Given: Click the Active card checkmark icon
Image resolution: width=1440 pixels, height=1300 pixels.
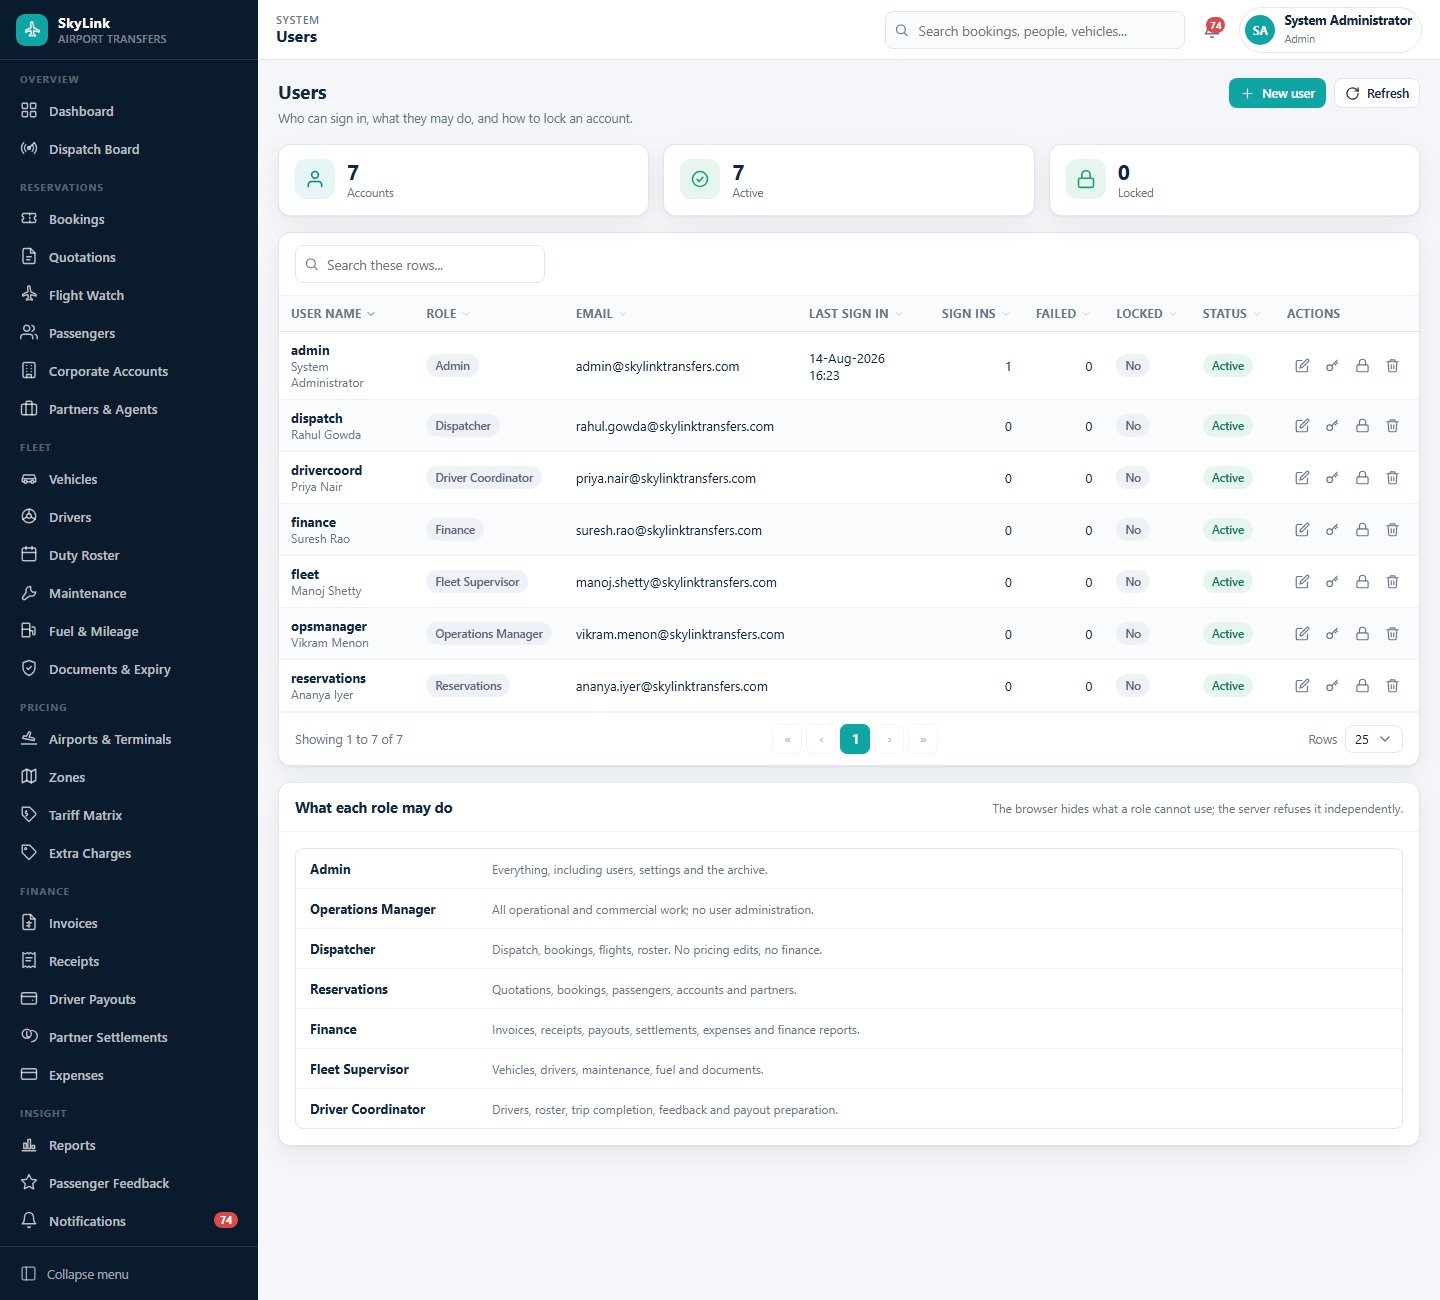Looking at the screenshot, I should (x=700, y=180).
